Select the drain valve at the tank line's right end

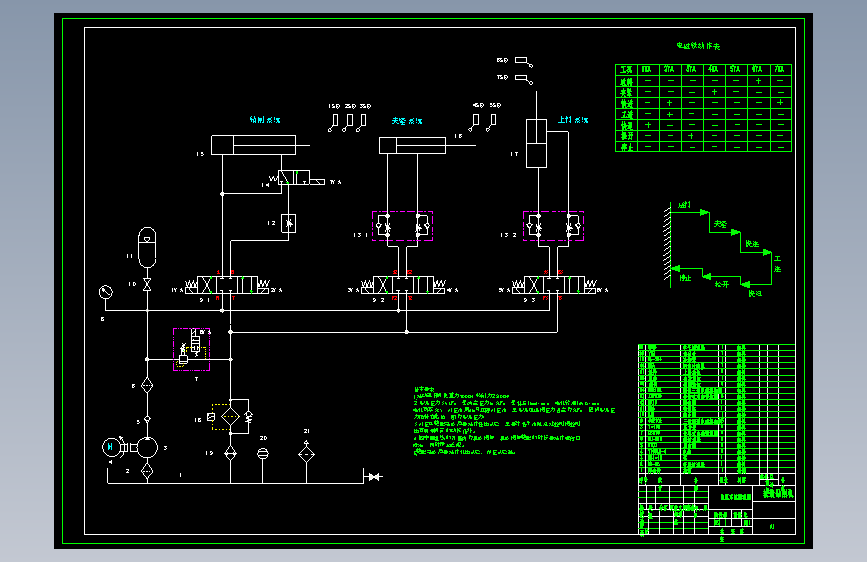[374, 477]
